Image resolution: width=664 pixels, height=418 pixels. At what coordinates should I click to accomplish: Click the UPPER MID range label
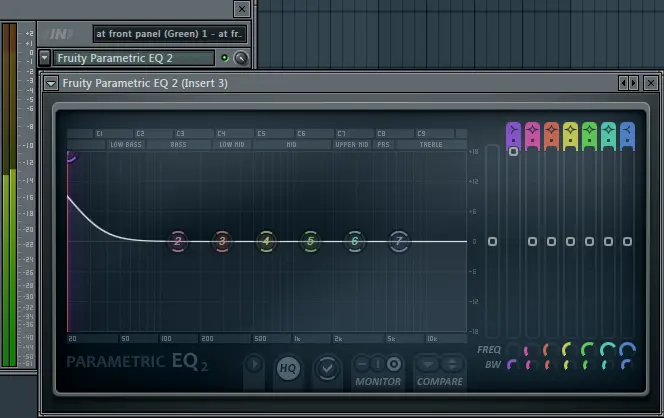[x=352, y=144]
